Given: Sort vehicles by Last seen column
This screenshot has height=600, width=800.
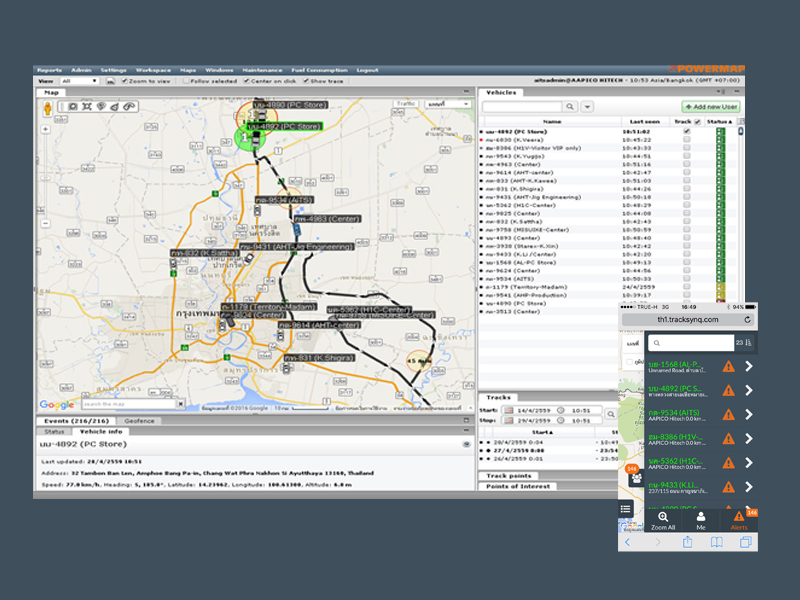Looking at the screenshot, I should click(x=644, y=121).
